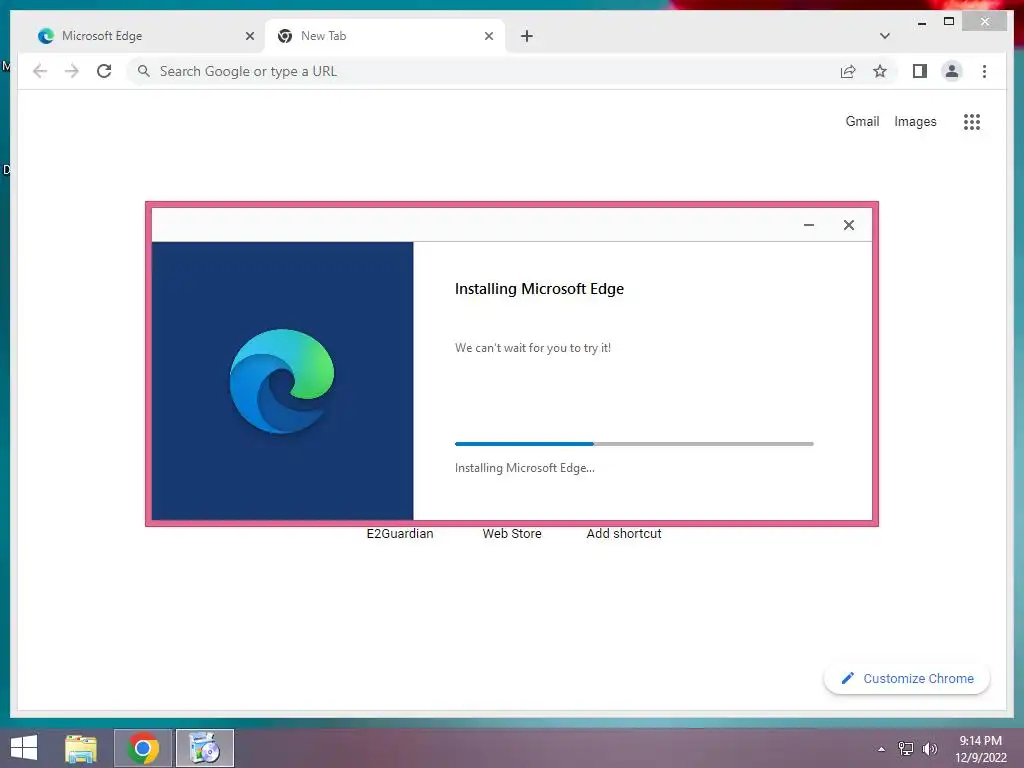The width and height of the screenshot is (1024, 768).
Task: Open the Chrome profile avatar menu
Action: [952, 71]
